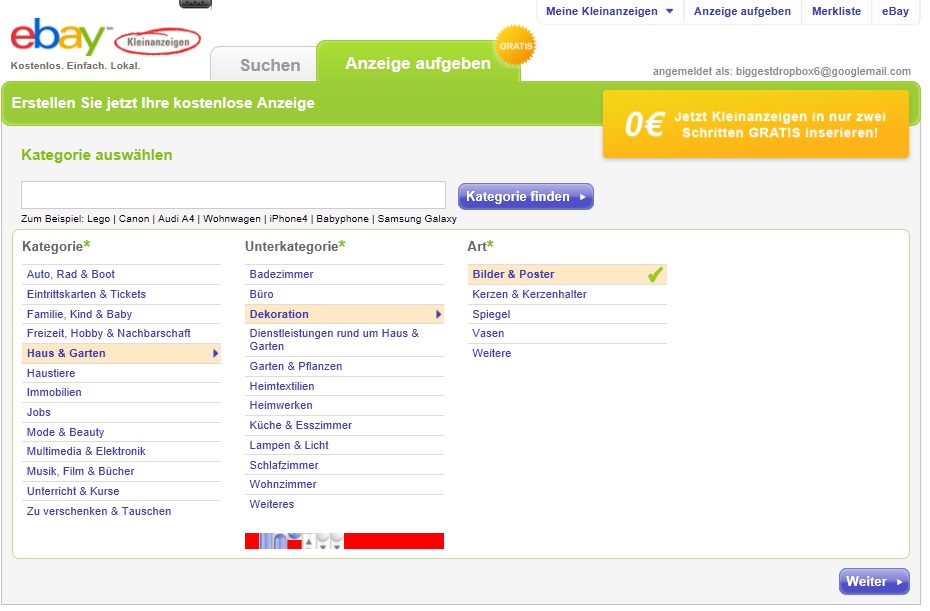Viewport: 930px width, 611px height.
Task: Click the eBay Kleinanzeigen logo
Action: point(105,40)
